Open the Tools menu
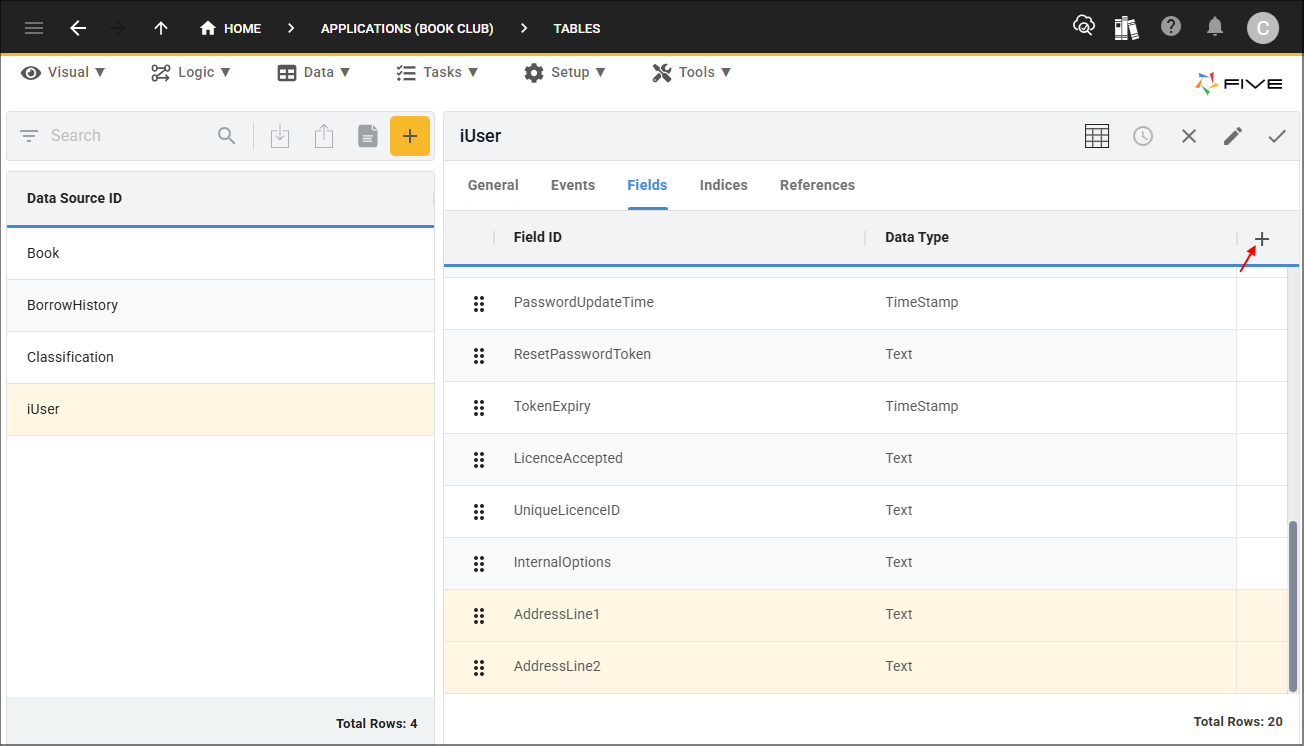 click(x=692, y=72)
